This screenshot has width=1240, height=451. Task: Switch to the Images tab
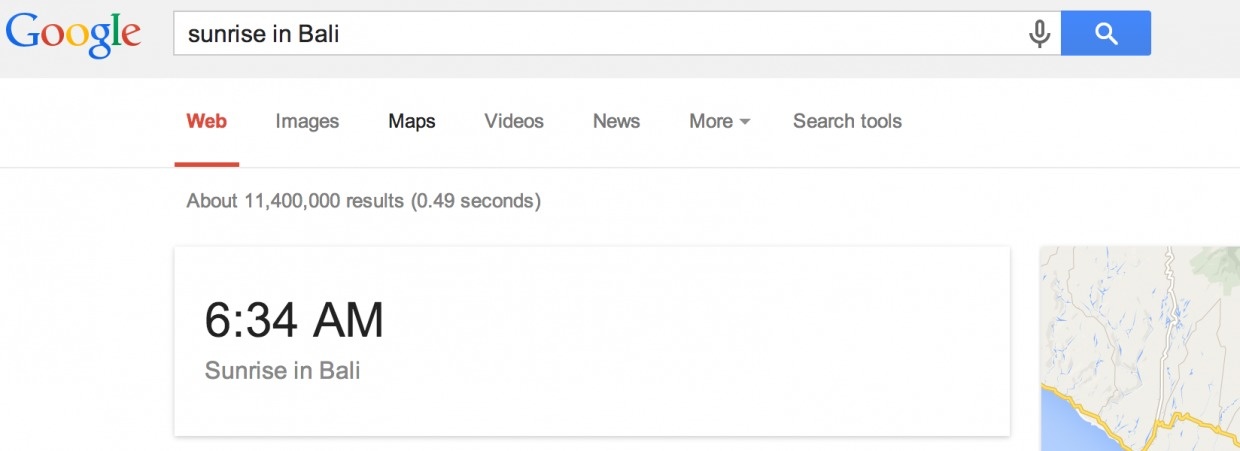tap(307, 121)
